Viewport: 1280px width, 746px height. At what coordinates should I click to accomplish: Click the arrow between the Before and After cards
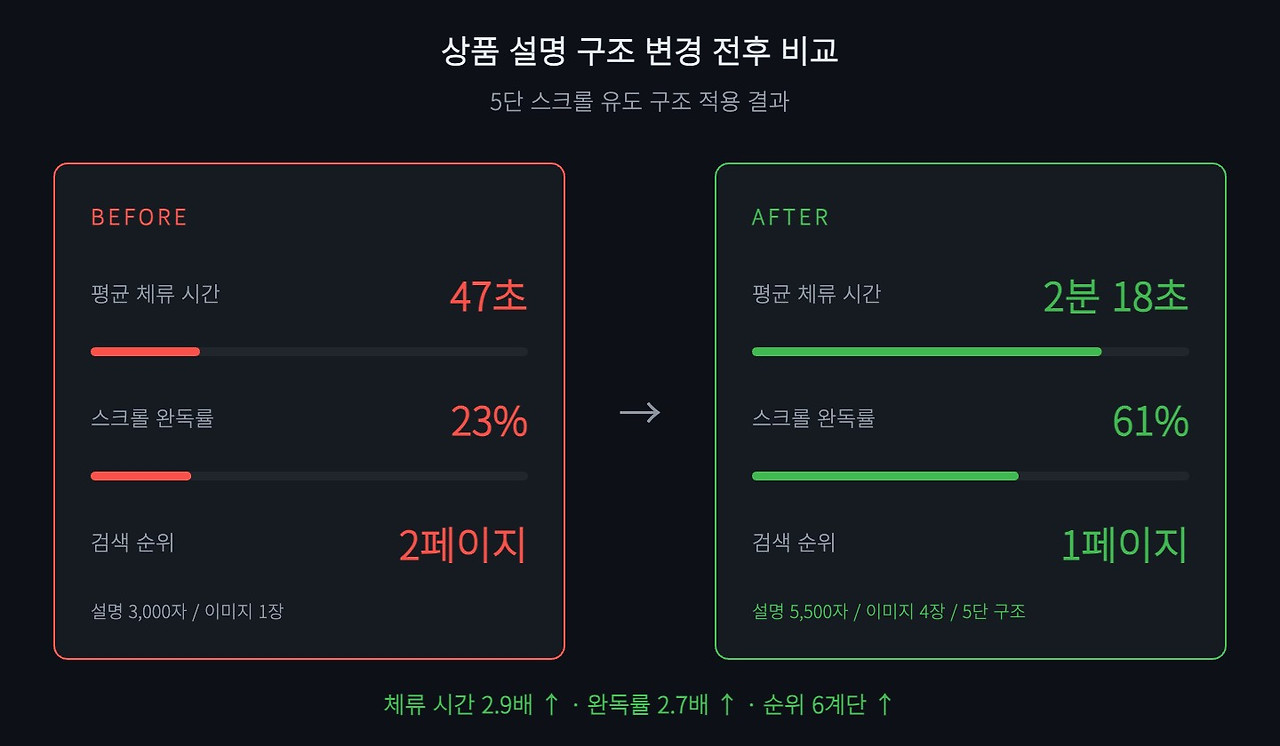click(640, 412)
